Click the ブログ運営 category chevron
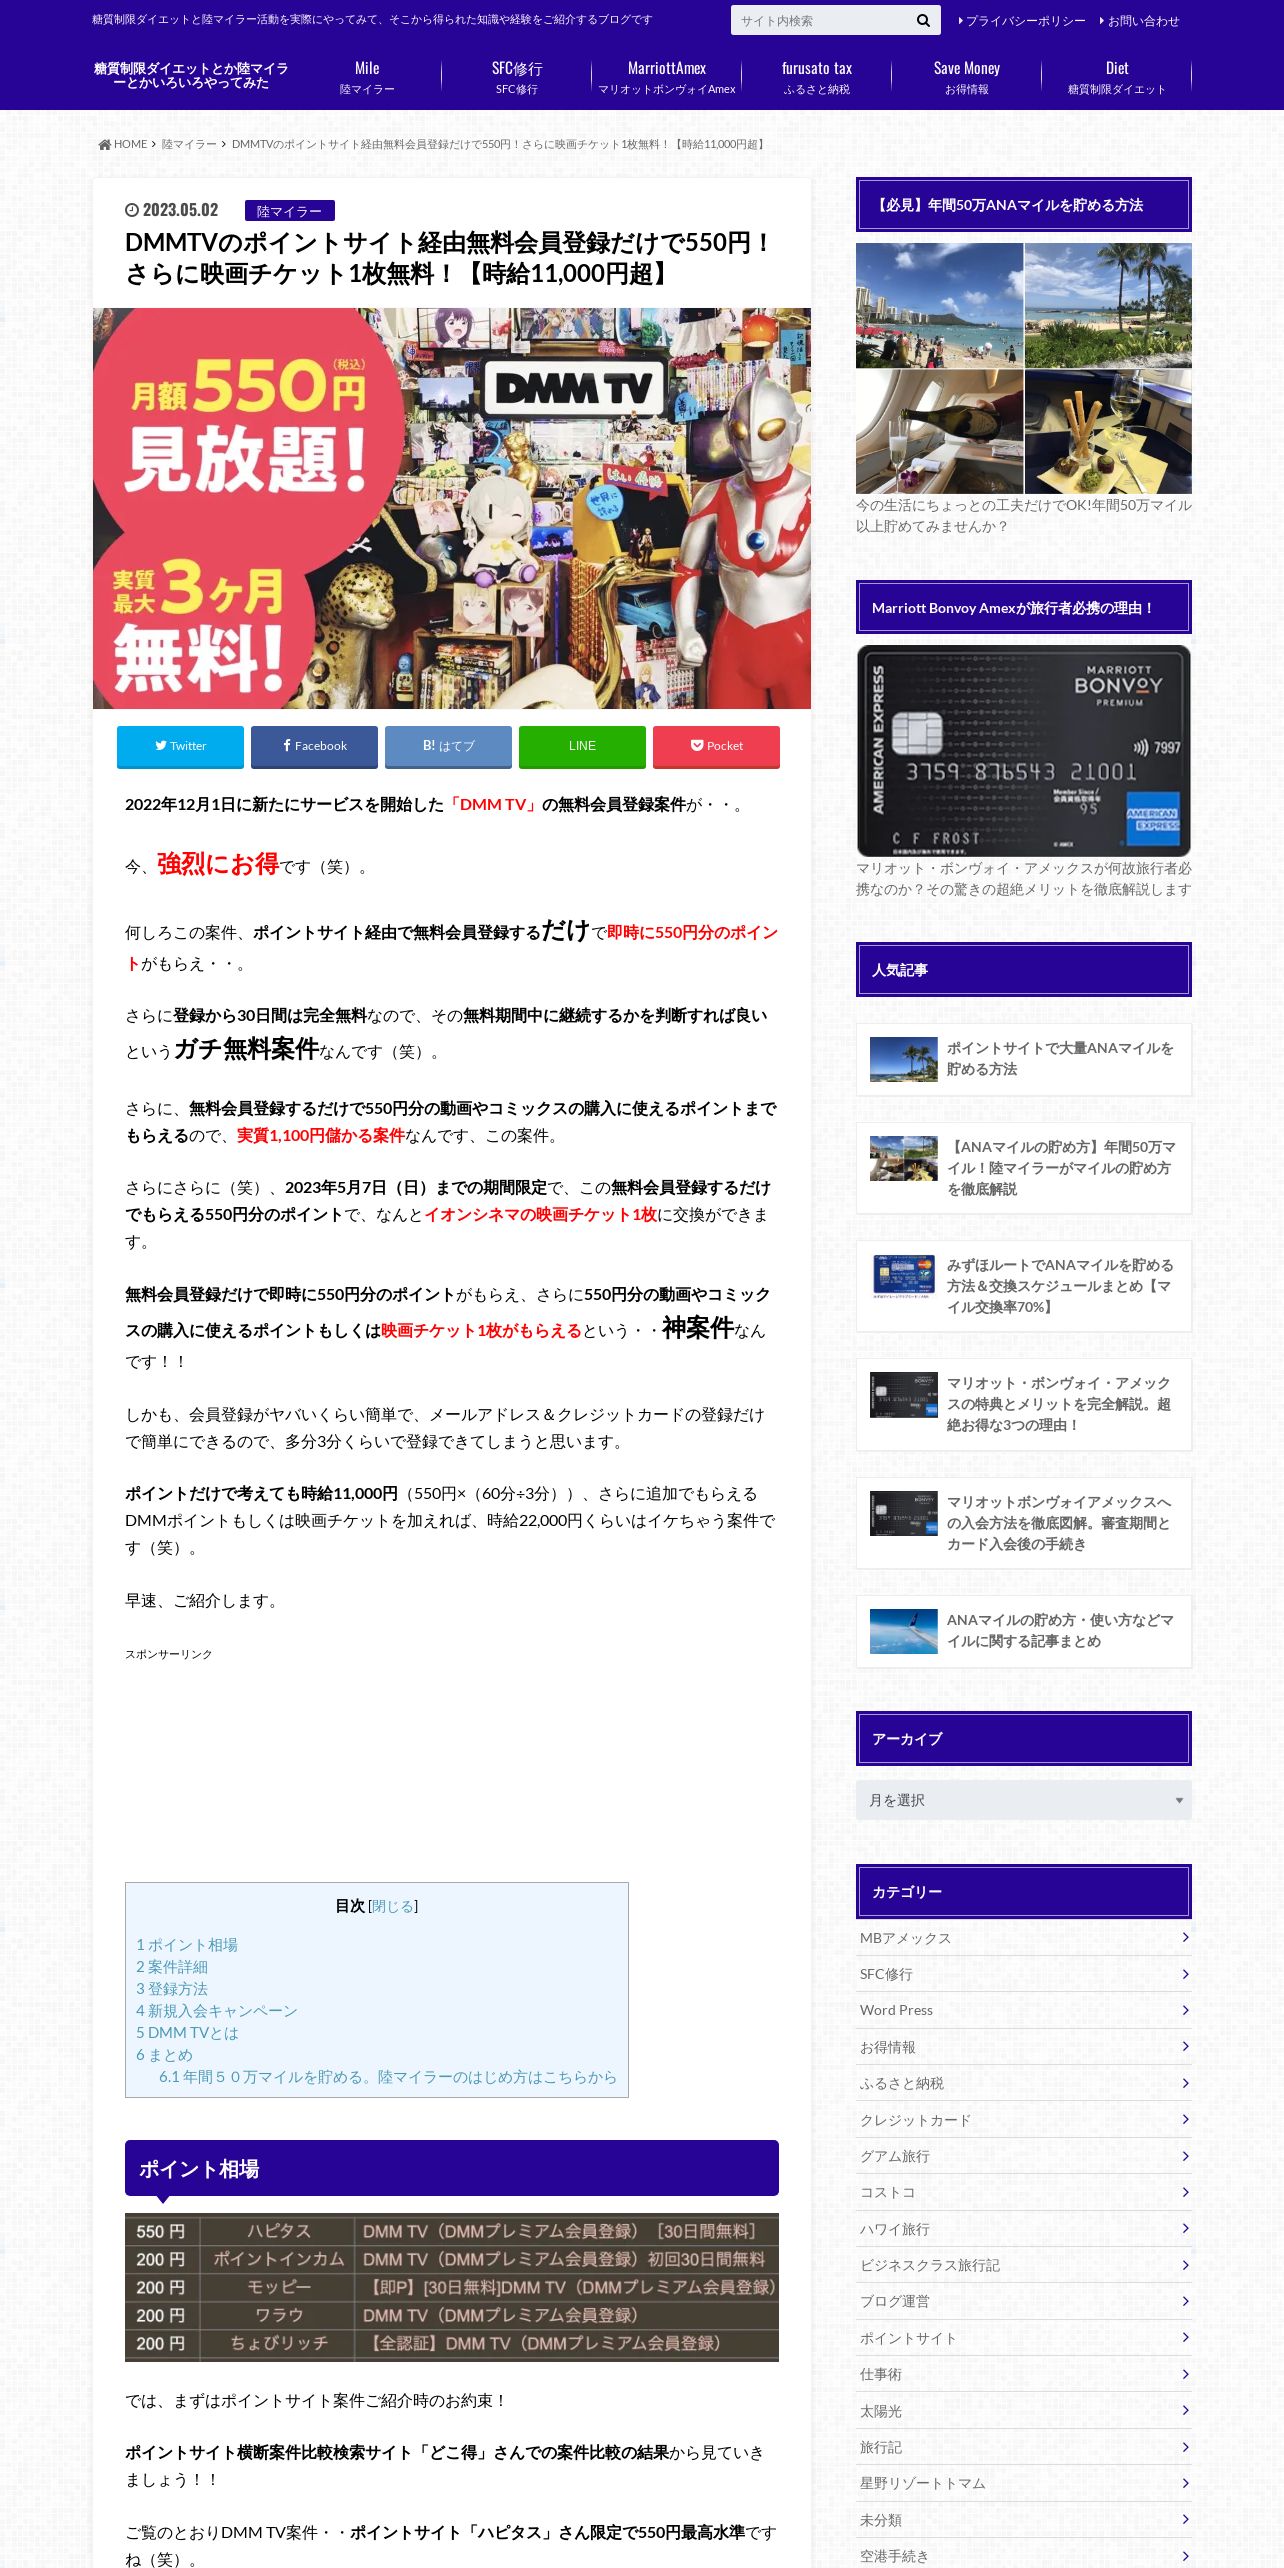 pyautogui.click(x=1185, y=2301)
